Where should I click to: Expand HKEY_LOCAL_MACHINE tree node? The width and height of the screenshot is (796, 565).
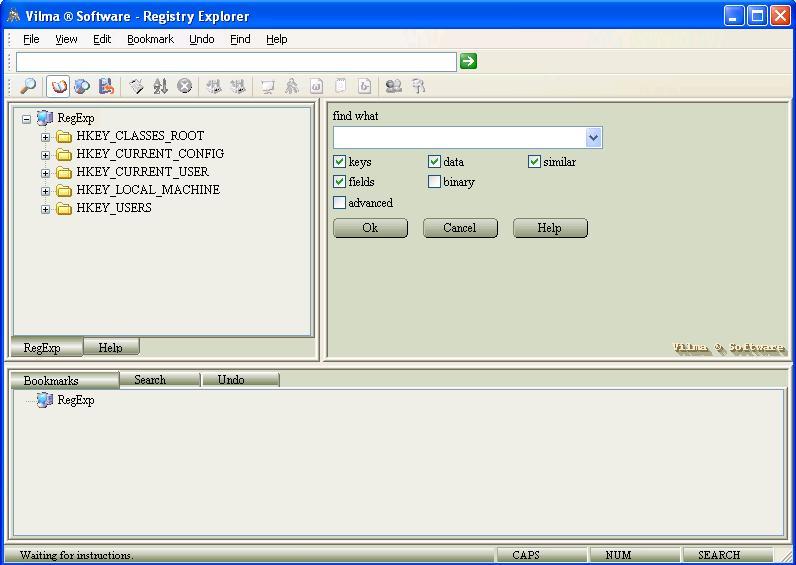click(x=45, y=191)
